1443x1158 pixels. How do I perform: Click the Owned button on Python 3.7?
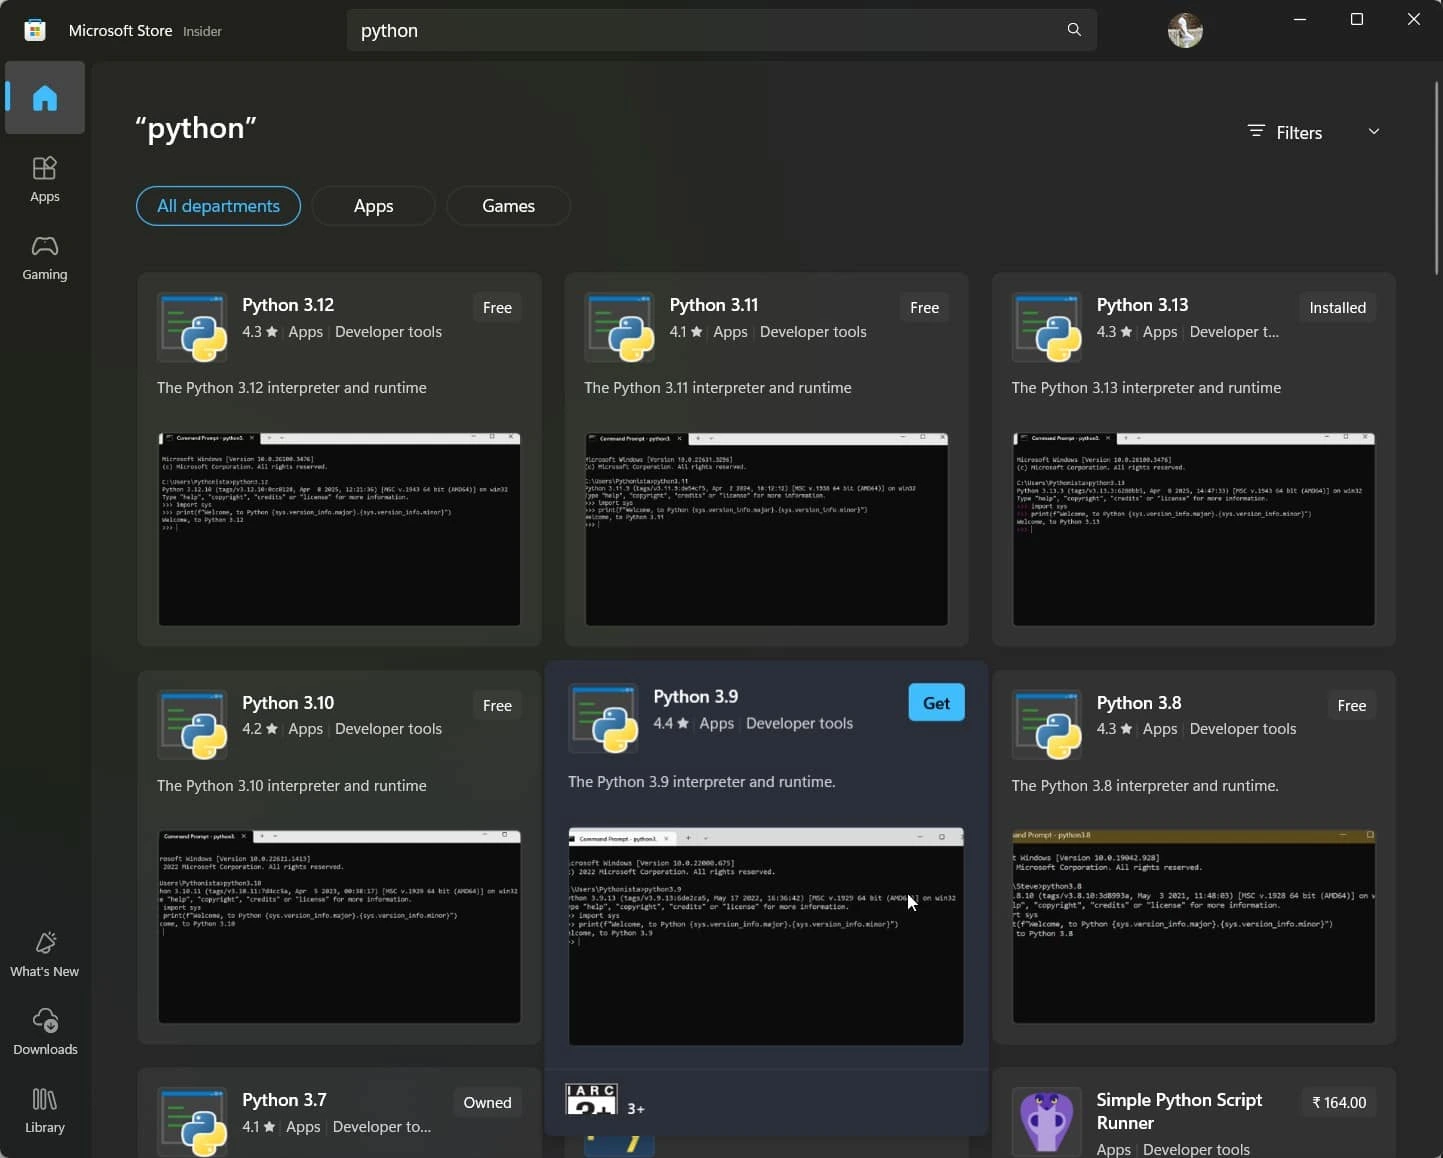coord(487,1103)
